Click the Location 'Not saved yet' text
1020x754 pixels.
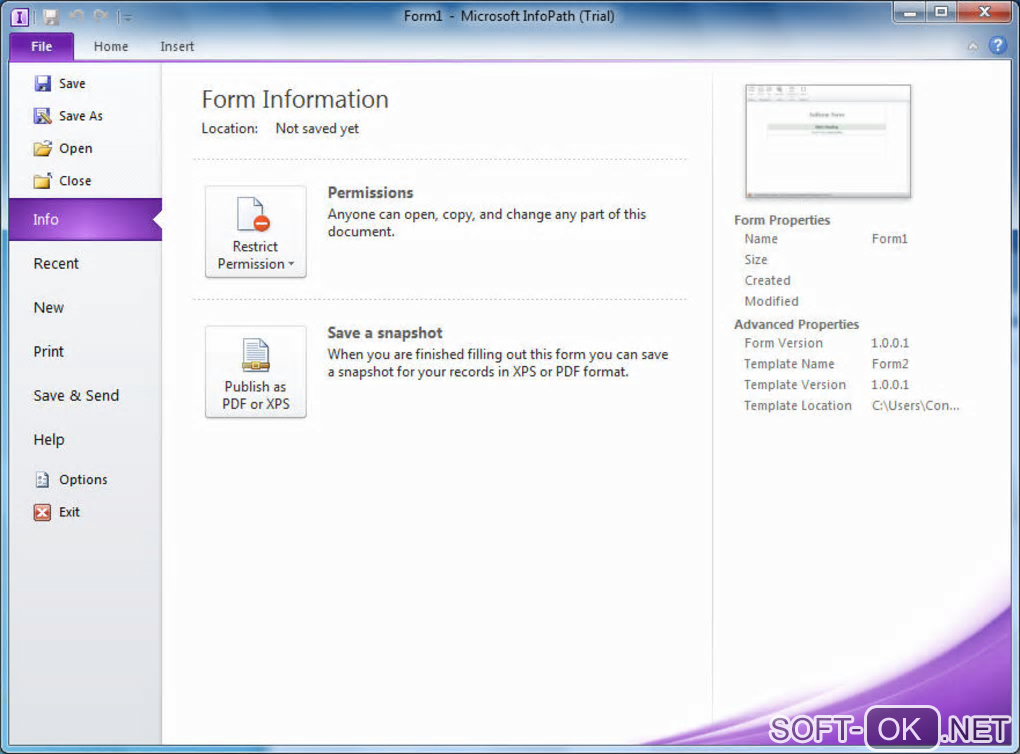click(317, 129)
